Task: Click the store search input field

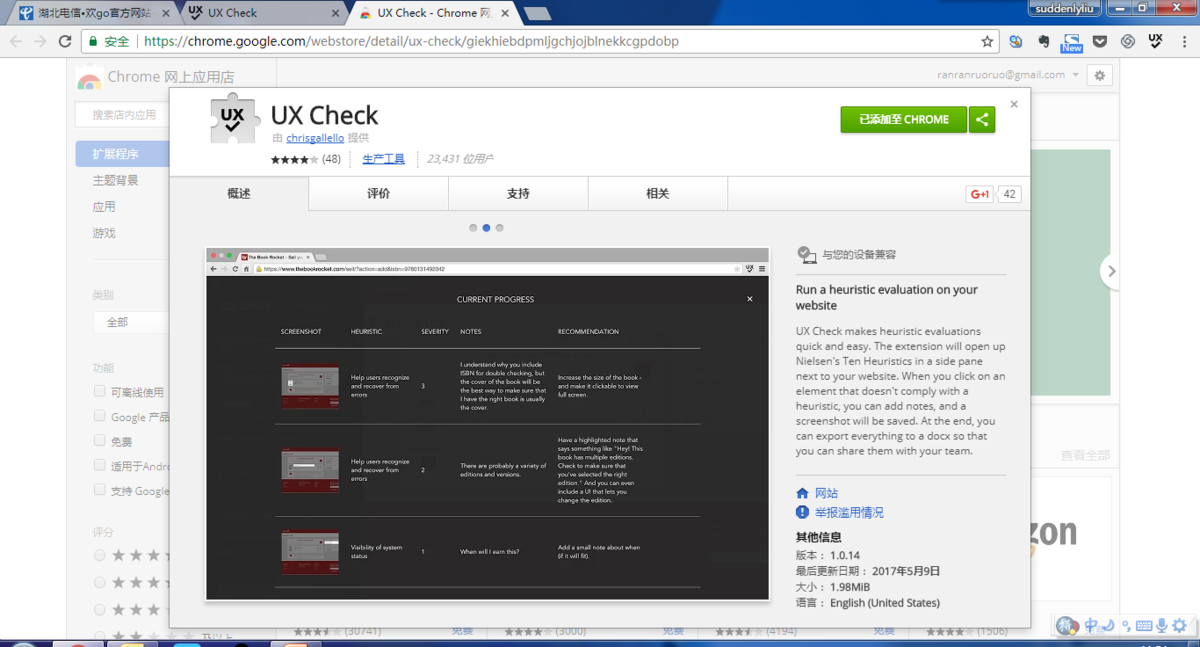Action: click(x=122, y=115)
